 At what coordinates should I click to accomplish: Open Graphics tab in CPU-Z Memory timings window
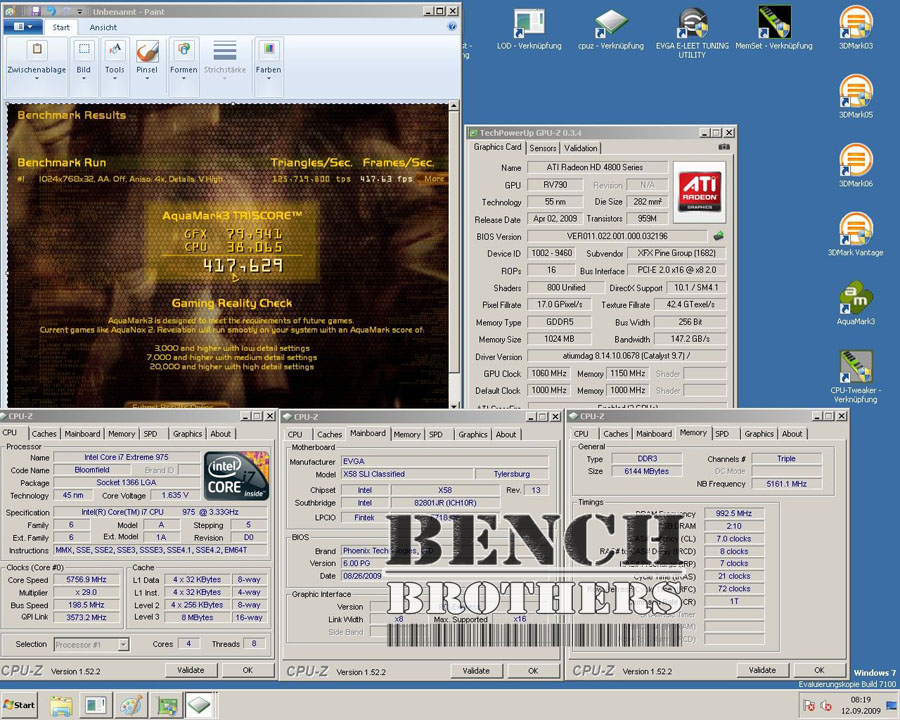(x=759, y=434)
